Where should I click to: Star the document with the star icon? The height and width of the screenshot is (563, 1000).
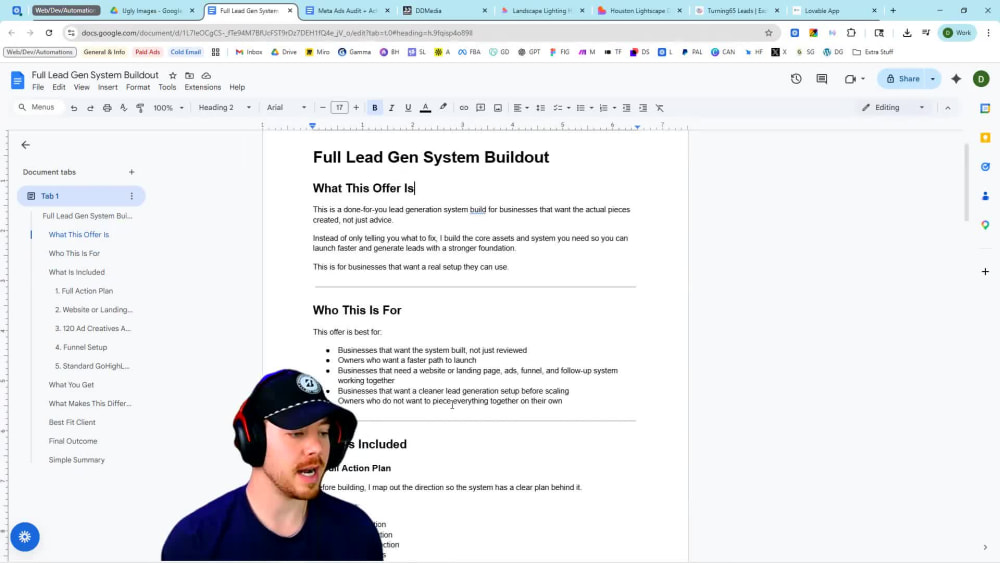173,75
